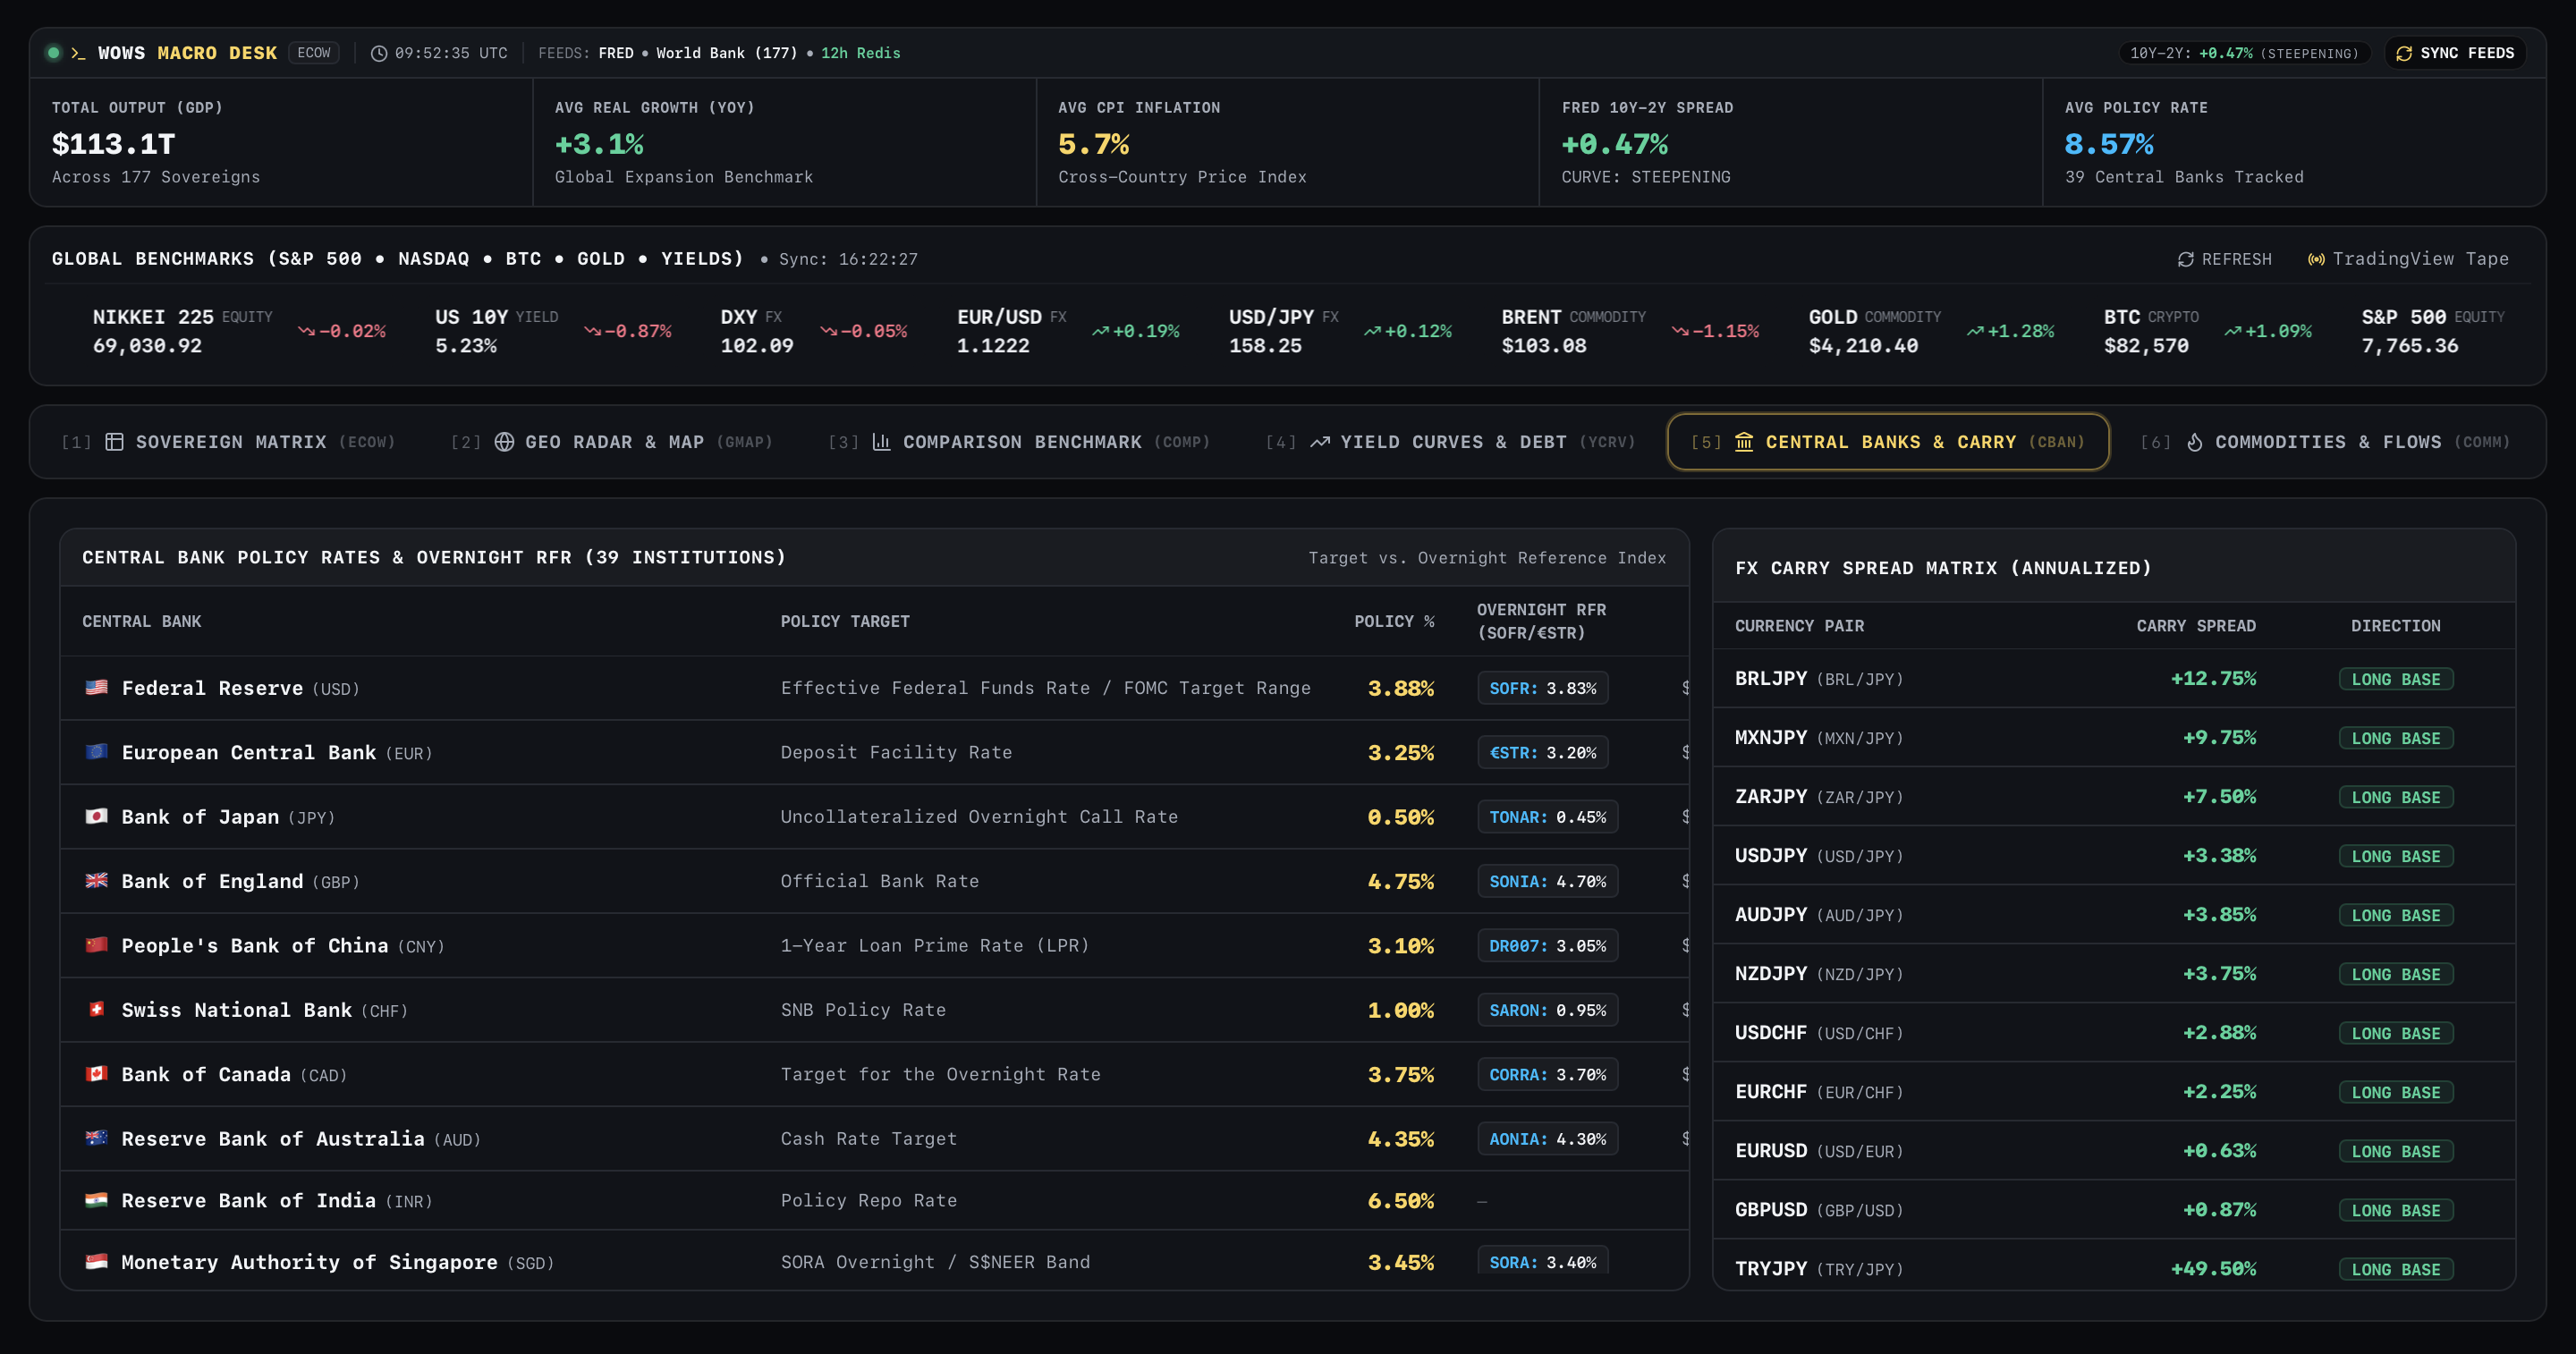Click the Switzerland flag icon
The image size is (2576, 1354).
[x=96, y=1009]
